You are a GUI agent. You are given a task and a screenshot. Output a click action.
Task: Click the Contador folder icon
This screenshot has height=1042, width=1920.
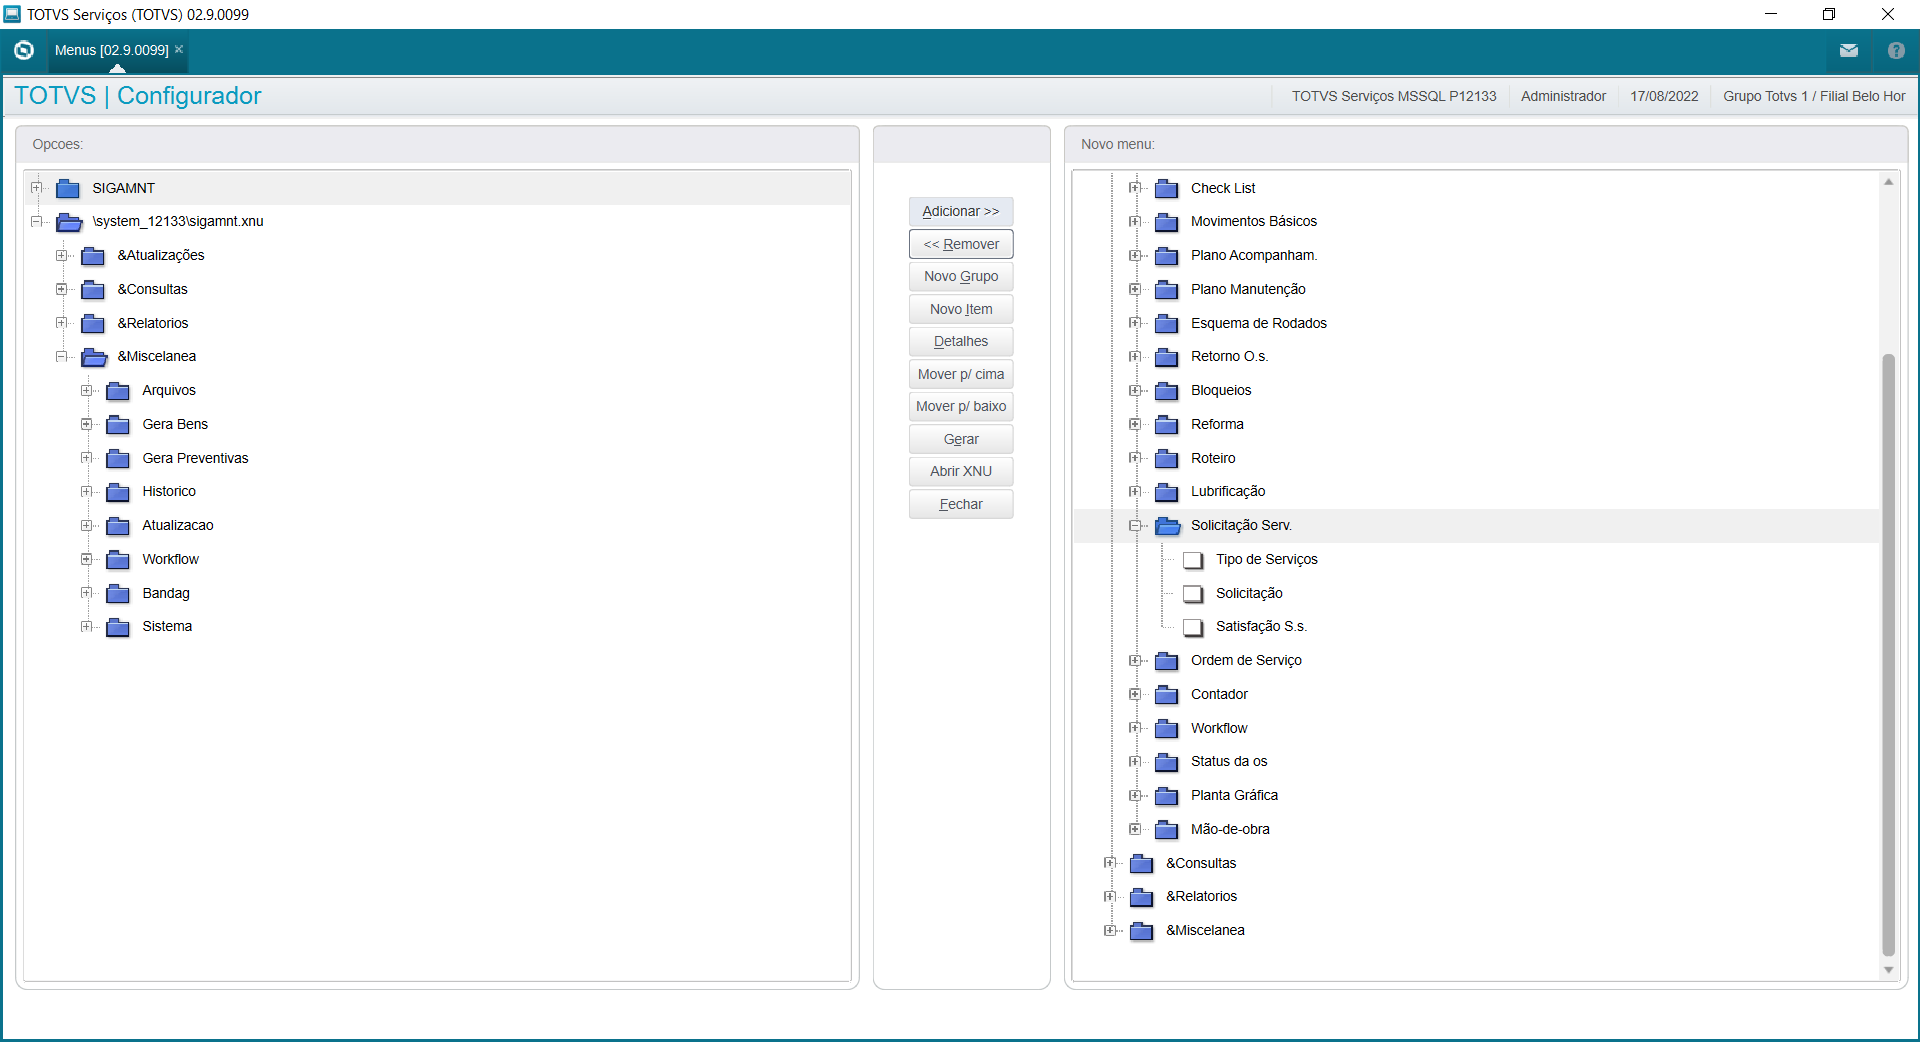pyautogui.click(x=1167, y=695)
